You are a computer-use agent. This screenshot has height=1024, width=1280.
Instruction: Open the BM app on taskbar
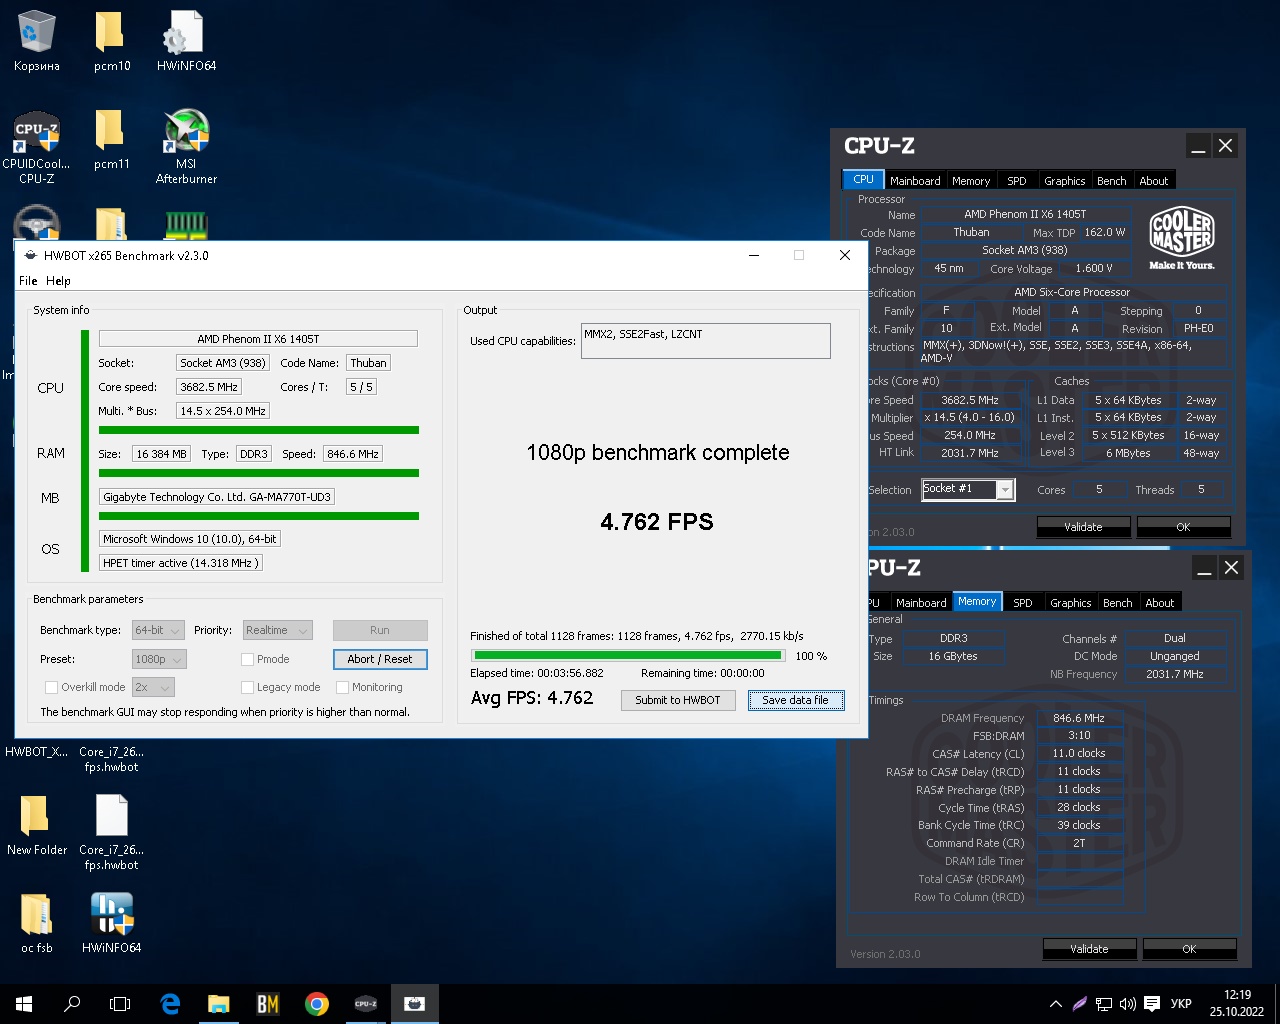coord(267,1004)
